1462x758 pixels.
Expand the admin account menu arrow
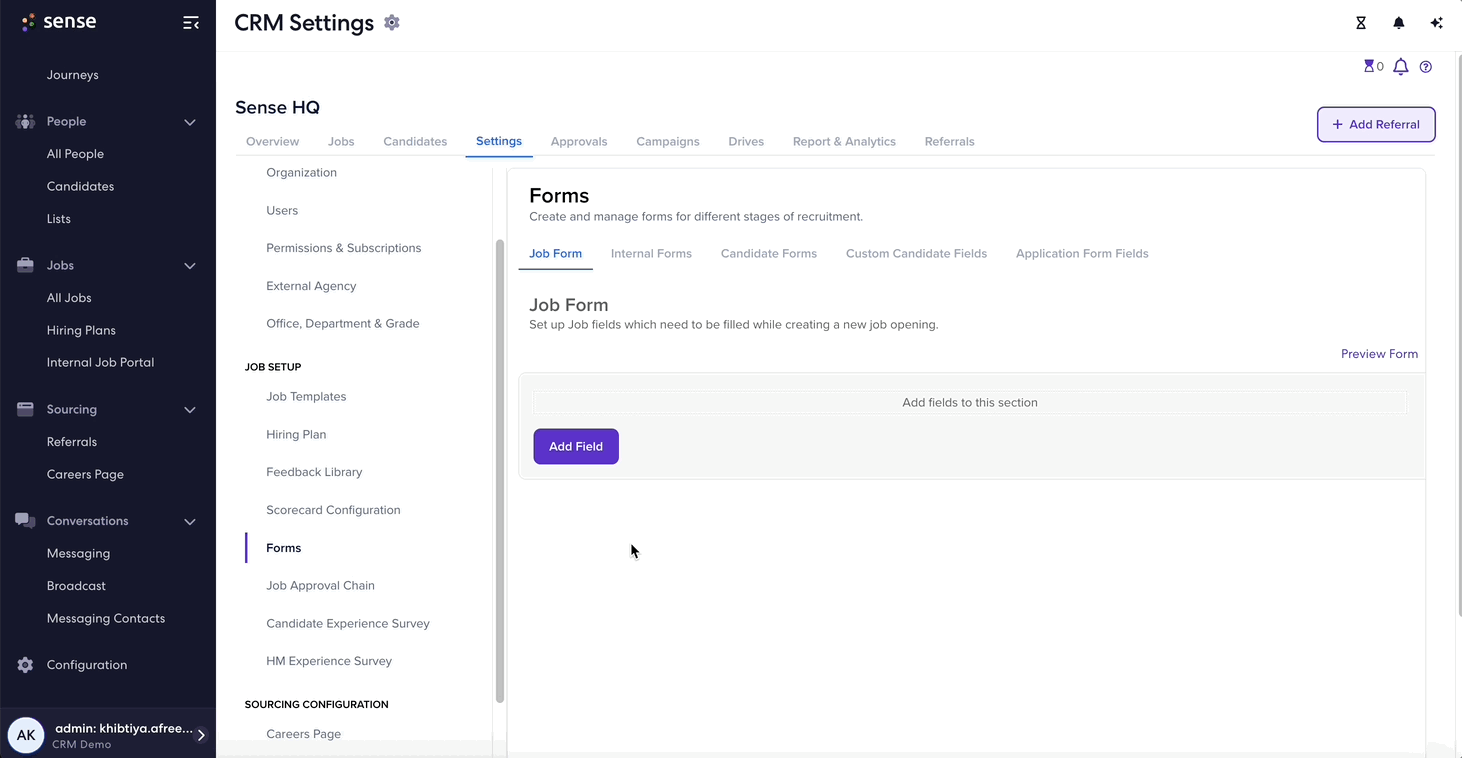[201, 735]
